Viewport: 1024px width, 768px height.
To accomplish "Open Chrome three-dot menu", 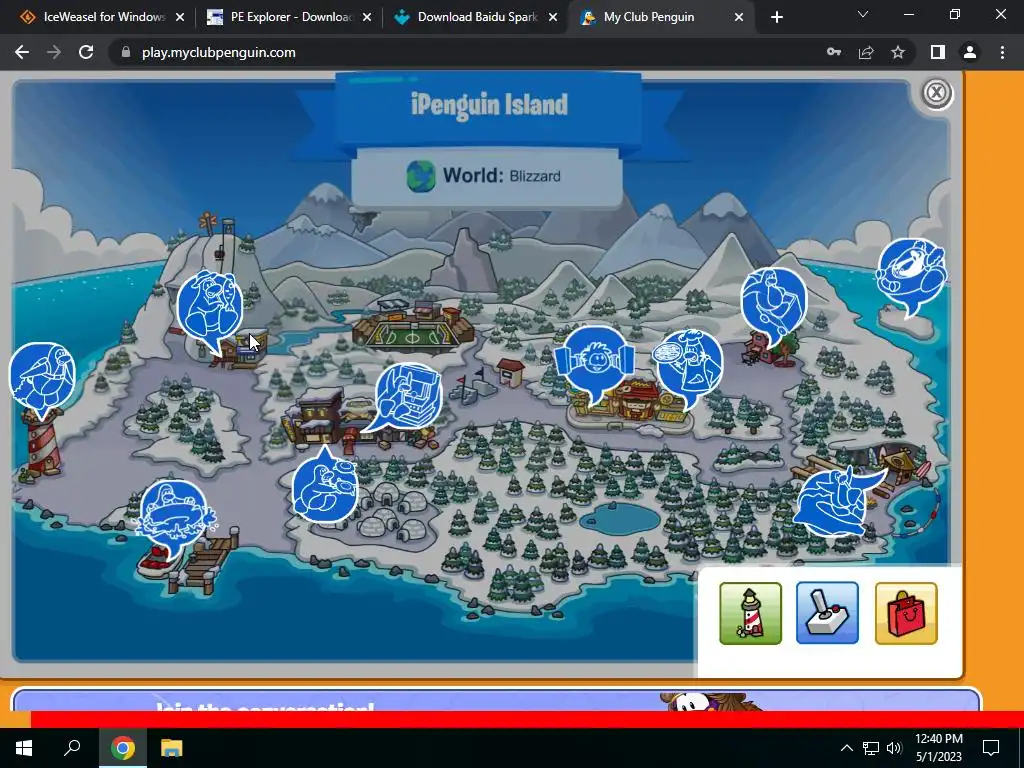I will (1002, 52).
